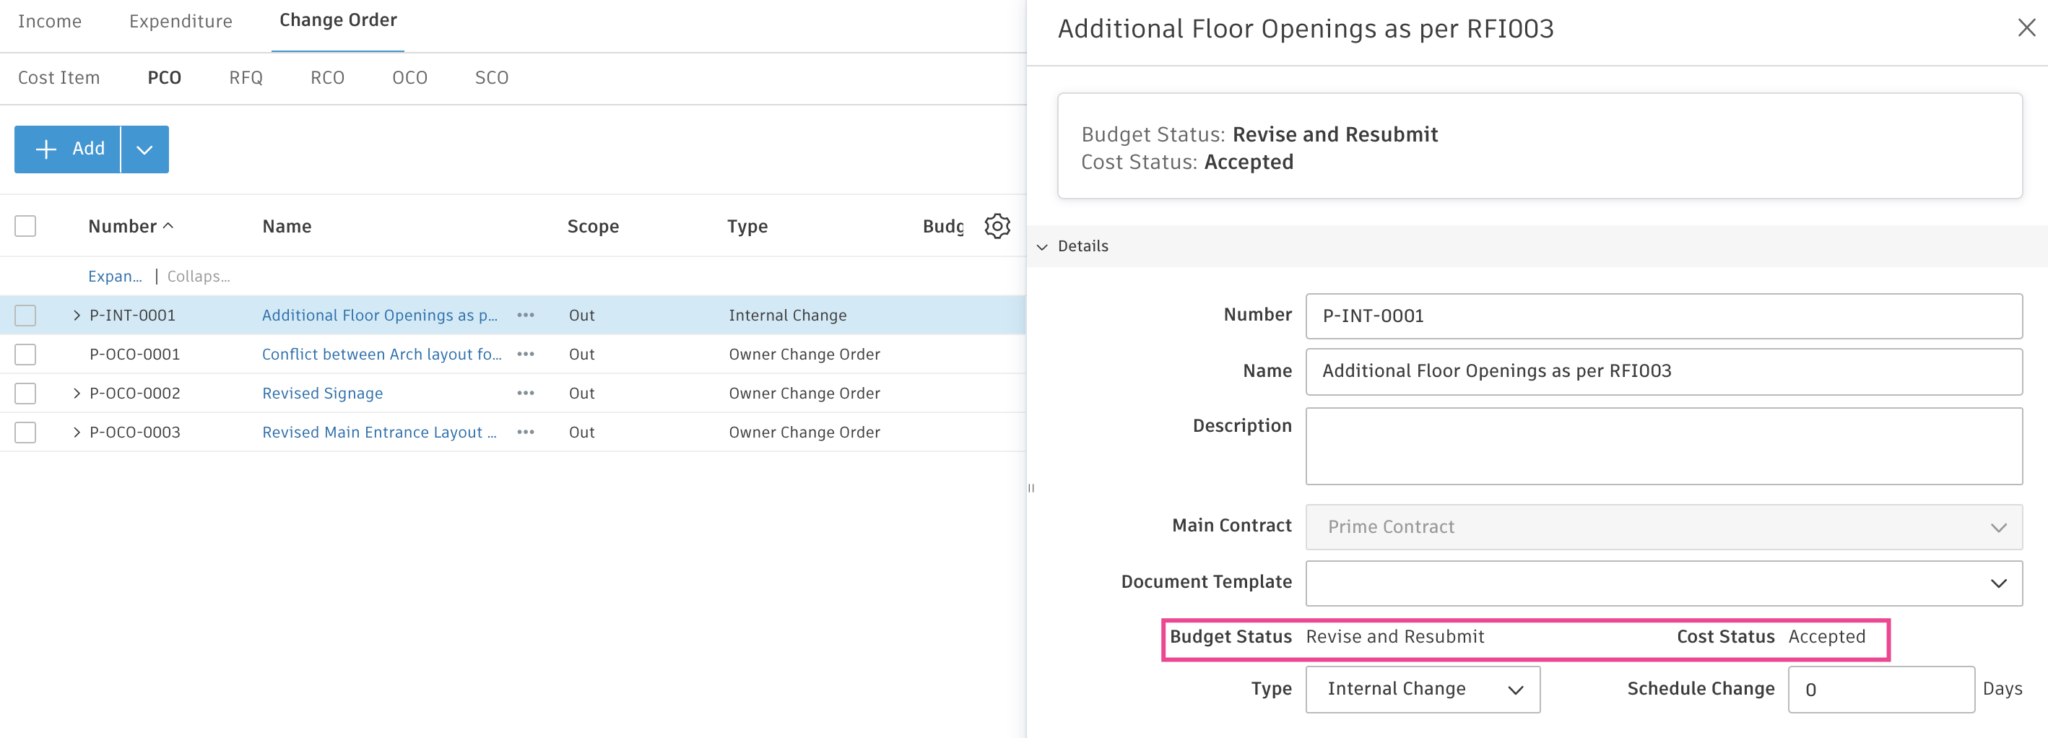The image size is (2048, 738).
Task: Check the box for P-INT-0001 row
Action: pos(26,315)
